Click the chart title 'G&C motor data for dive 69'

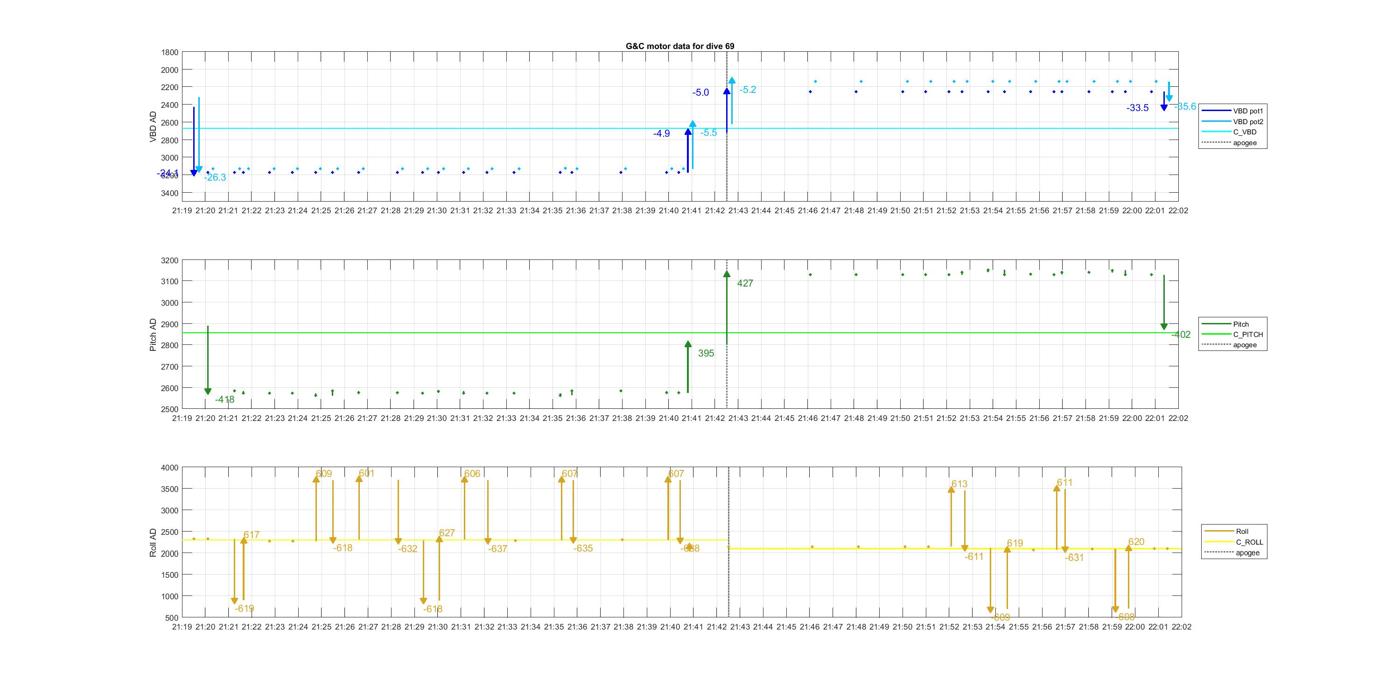click(680, 46)
